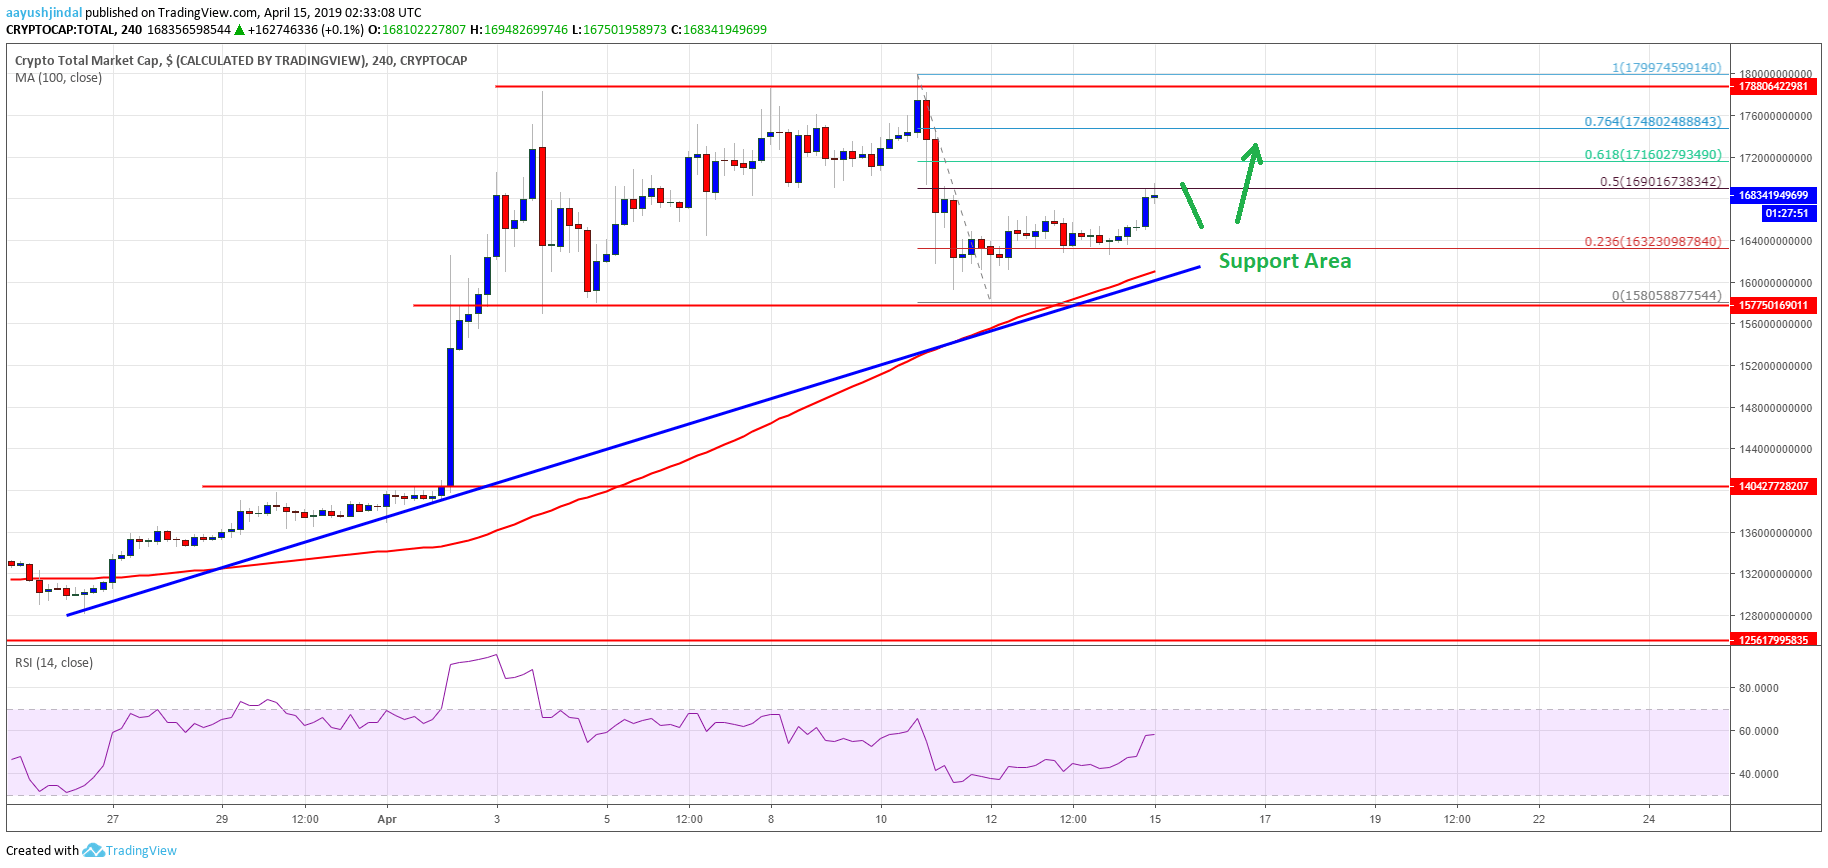Click the 'Apr' date on time axis

click(x=387, y=819)
